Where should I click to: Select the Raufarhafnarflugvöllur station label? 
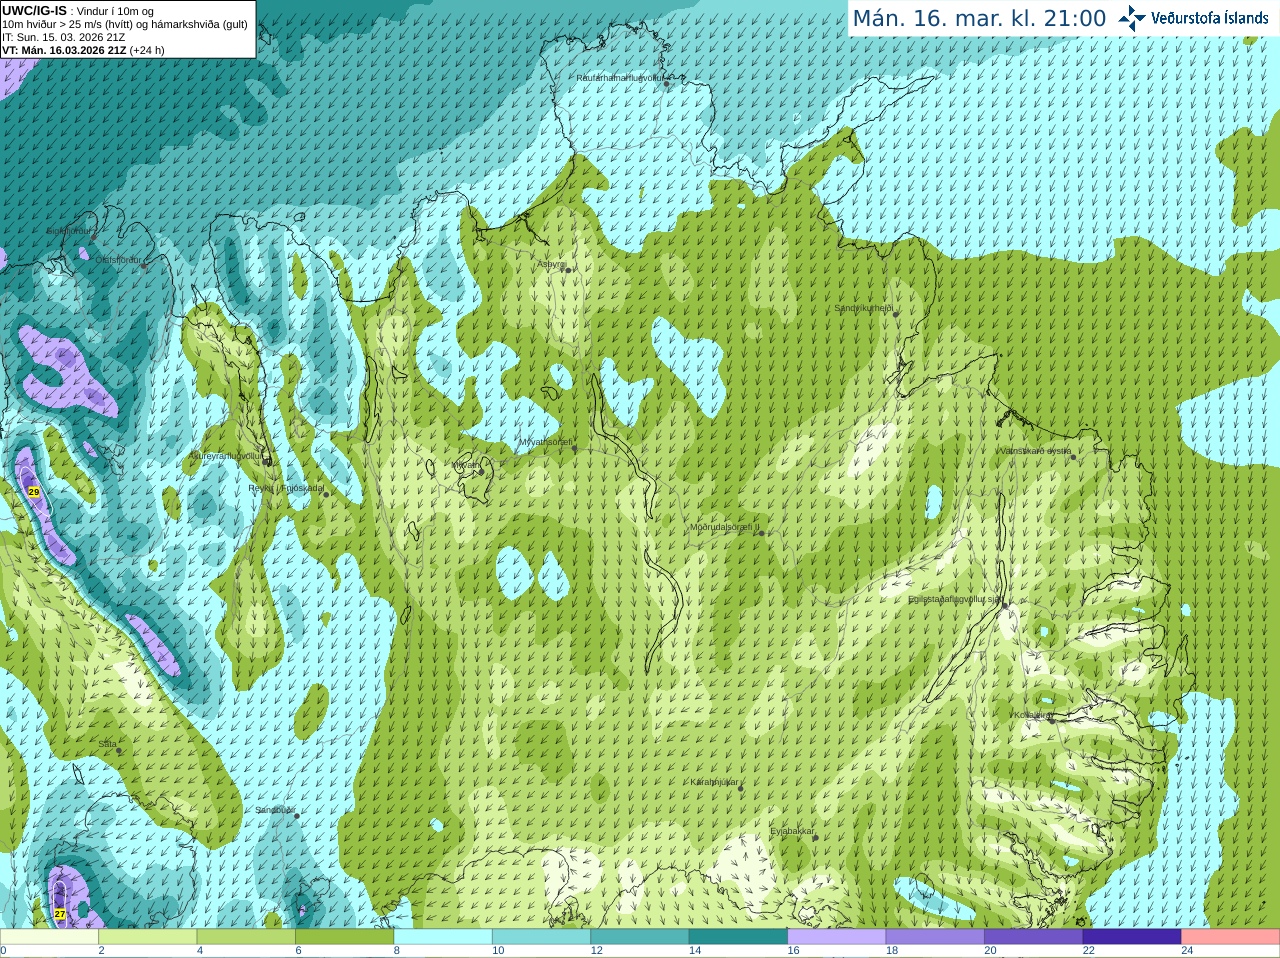(x=619, y=77)
